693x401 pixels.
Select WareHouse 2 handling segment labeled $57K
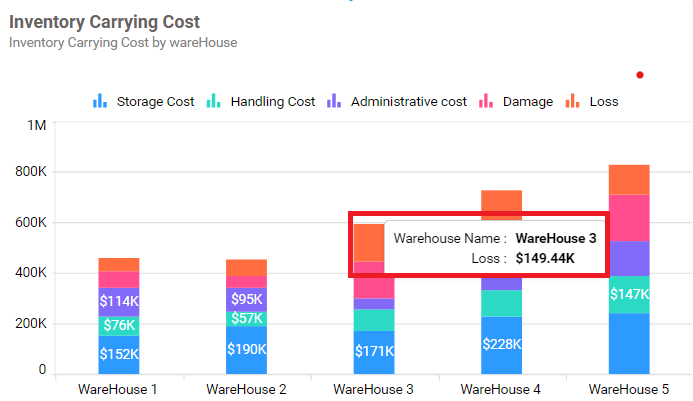point(246,319)
